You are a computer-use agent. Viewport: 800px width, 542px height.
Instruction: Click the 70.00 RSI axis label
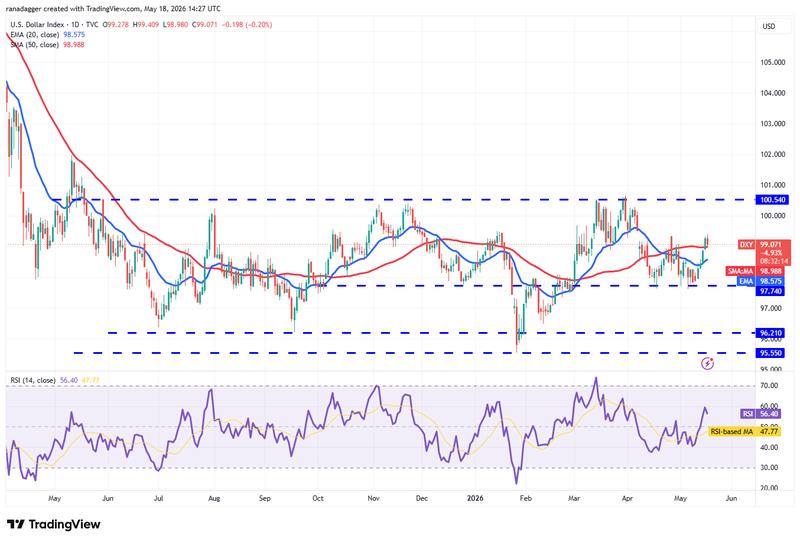(x=769, y=386)
